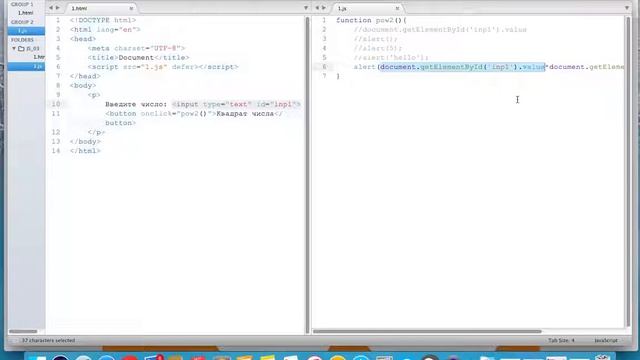640x360 pixels.
Task: Click line number 6 in 1.js gutter
Action: [324, 67]
